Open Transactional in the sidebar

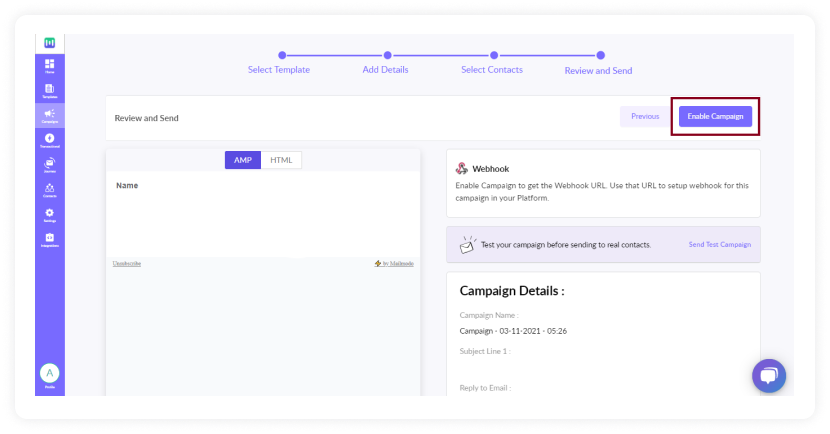(x=50, y=141)
